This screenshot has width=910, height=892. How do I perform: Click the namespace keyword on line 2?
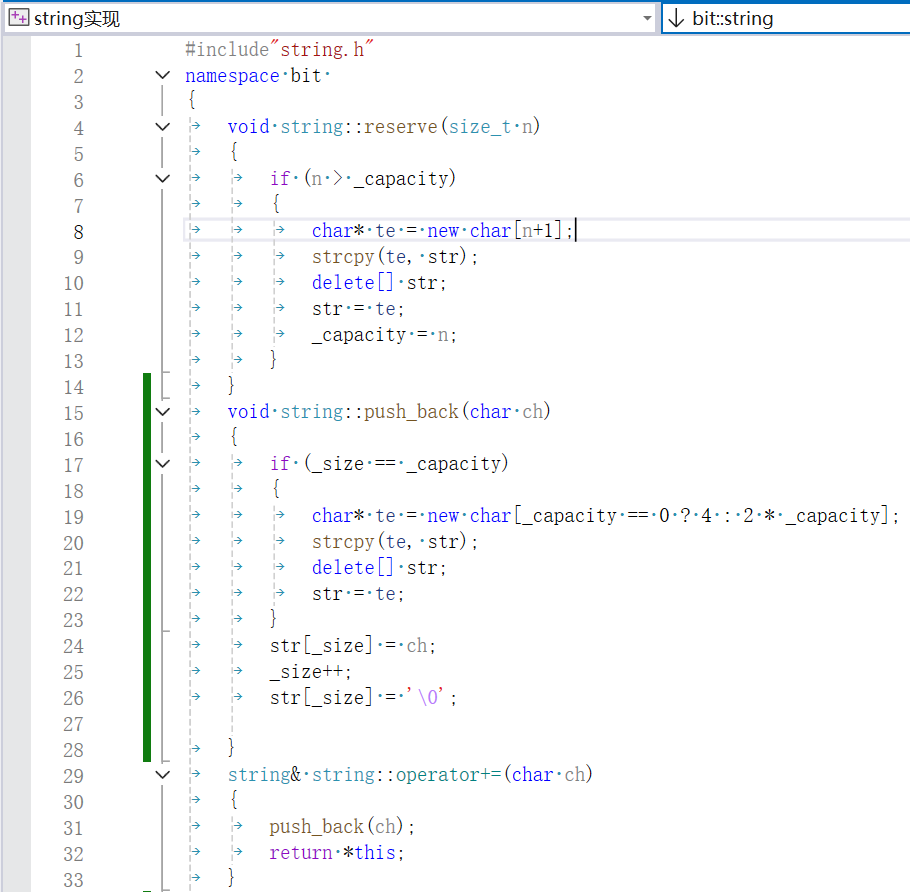pyautogui.click(x=232, y=76)
